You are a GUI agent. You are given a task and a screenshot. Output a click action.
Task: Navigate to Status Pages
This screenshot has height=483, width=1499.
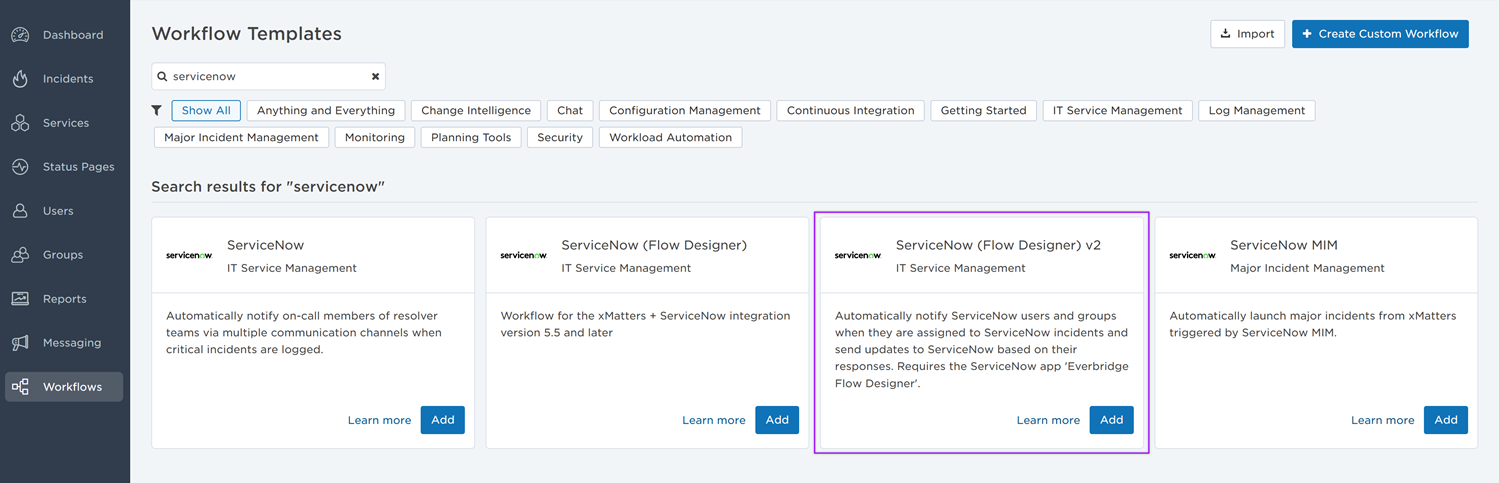tap(79, 167)
